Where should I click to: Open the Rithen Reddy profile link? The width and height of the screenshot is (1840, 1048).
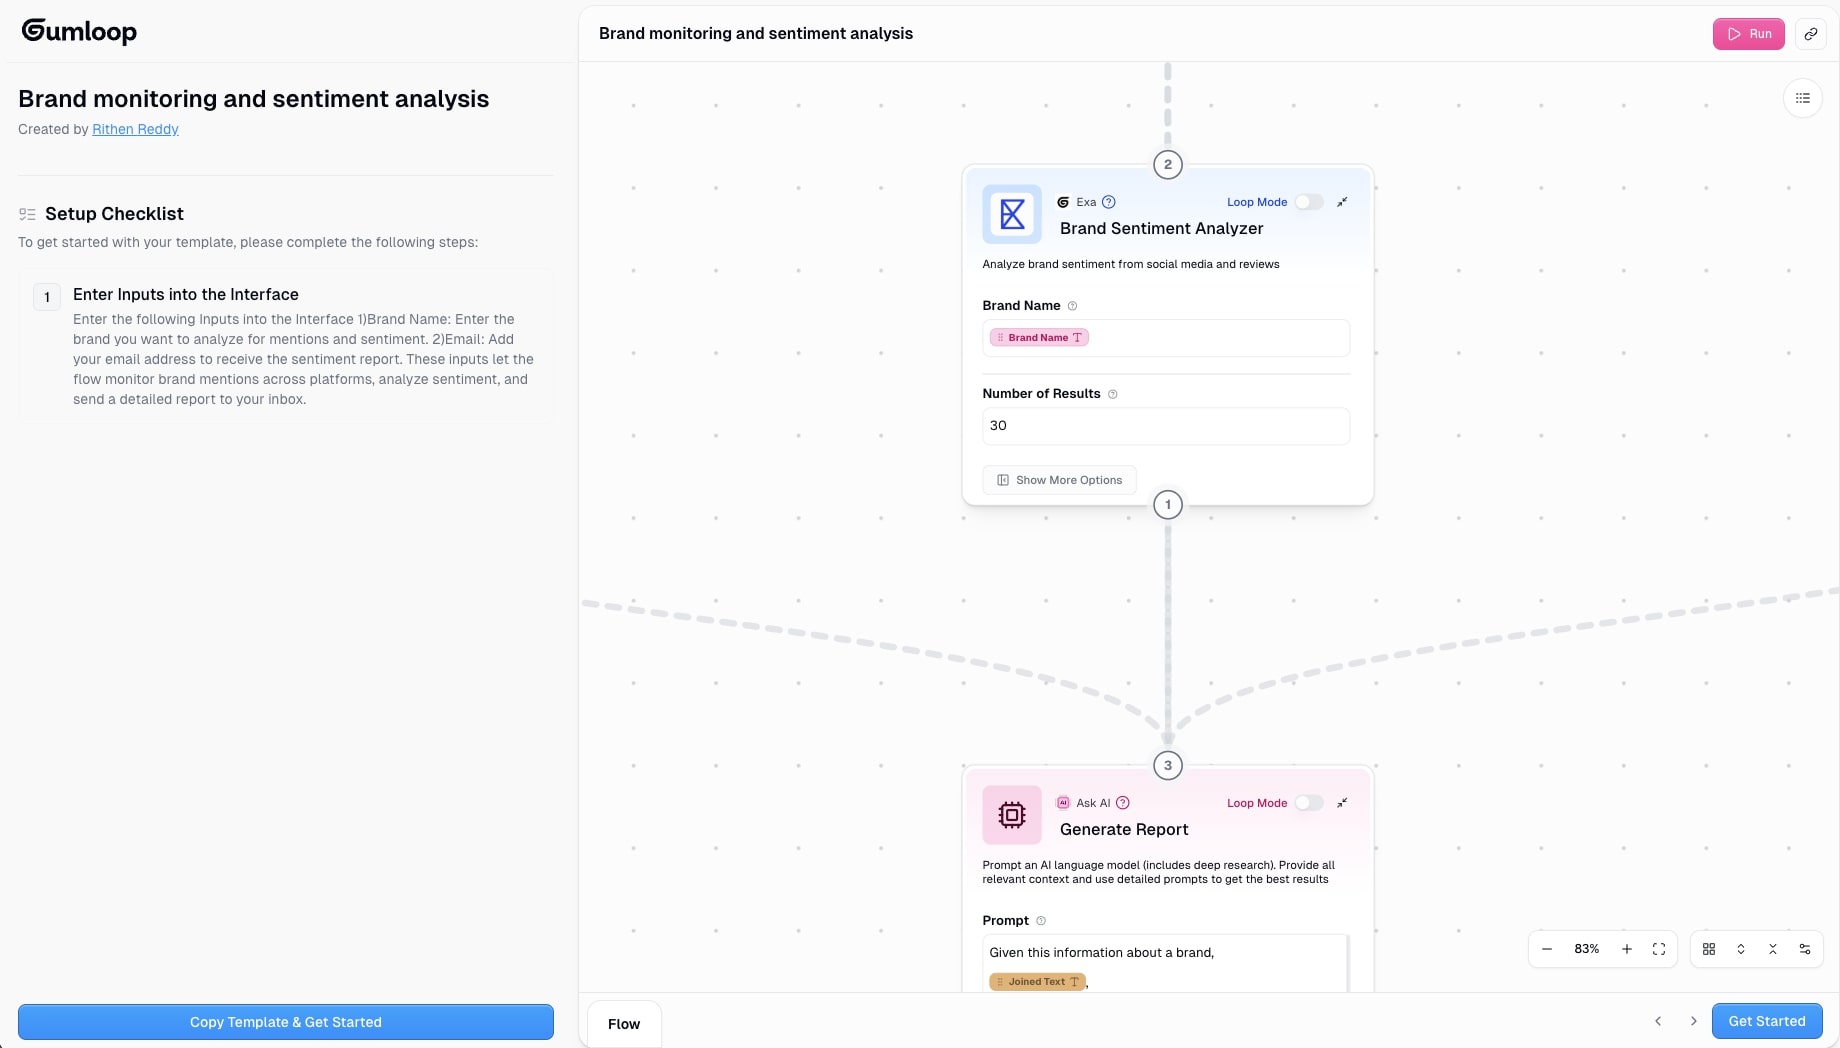135,129
